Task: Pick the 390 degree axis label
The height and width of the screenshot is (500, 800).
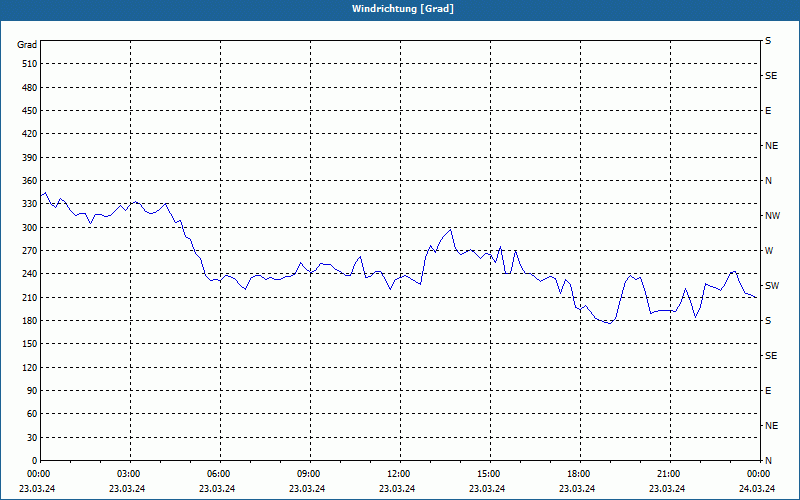Action: pyautogui.click(x=30, y=158)
